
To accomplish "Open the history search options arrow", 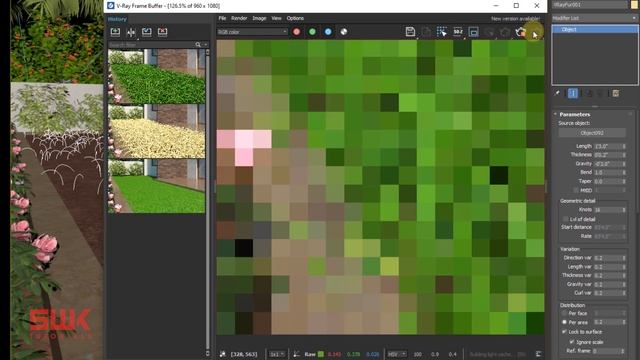I will [205, 44].
